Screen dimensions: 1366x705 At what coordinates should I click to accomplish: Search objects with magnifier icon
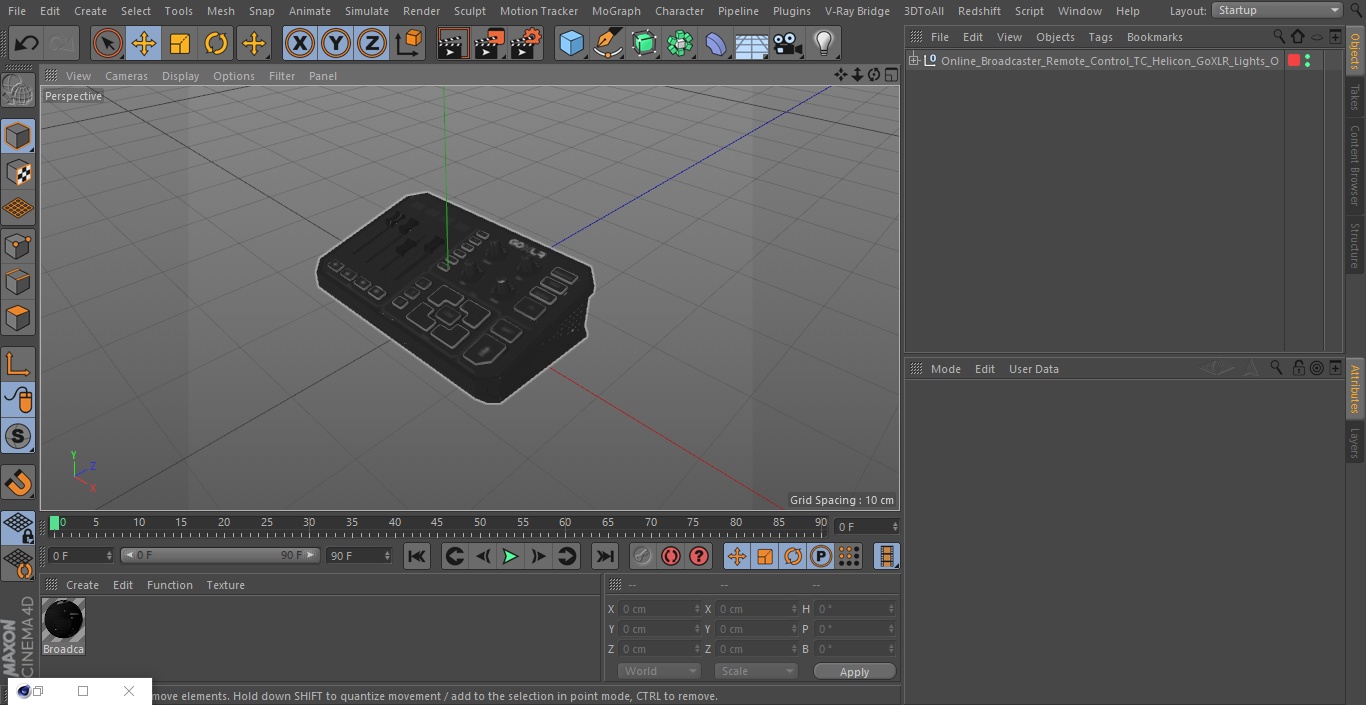[x=1279, y=37]
